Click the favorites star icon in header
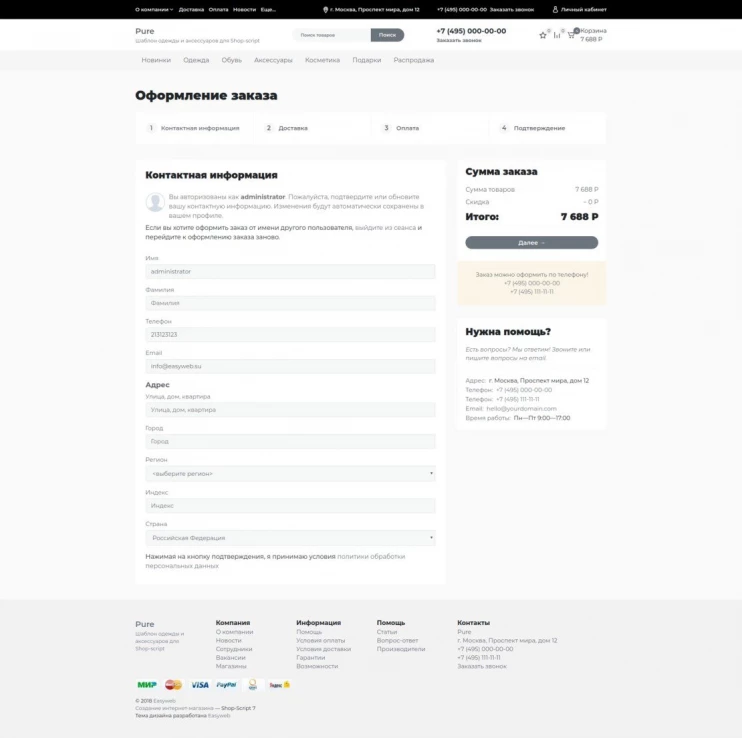The width and height of the screenshot is (742, 738). click(x=543, y=35)
